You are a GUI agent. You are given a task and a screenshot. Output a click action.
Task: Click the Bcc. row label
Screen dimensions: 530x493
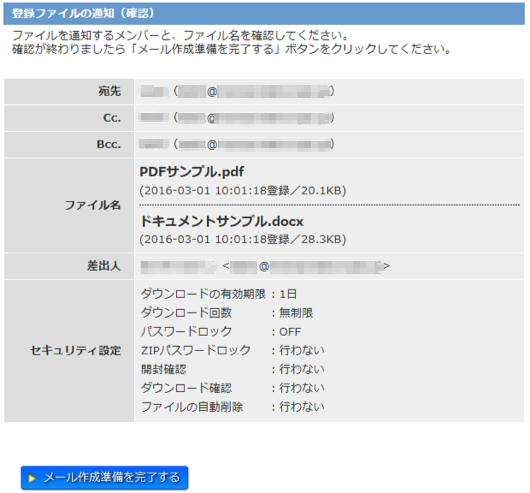coord(109,144)
